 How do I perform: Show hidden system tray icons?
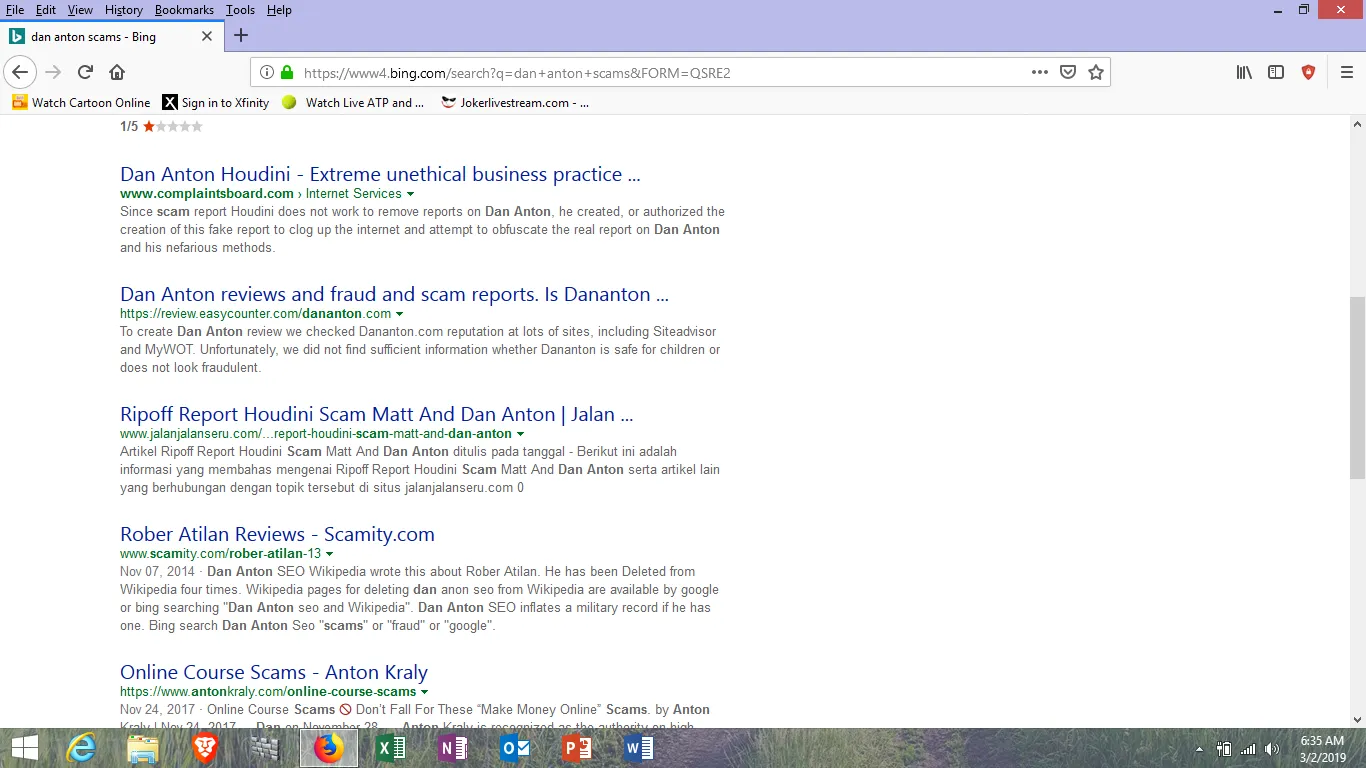1199,749
